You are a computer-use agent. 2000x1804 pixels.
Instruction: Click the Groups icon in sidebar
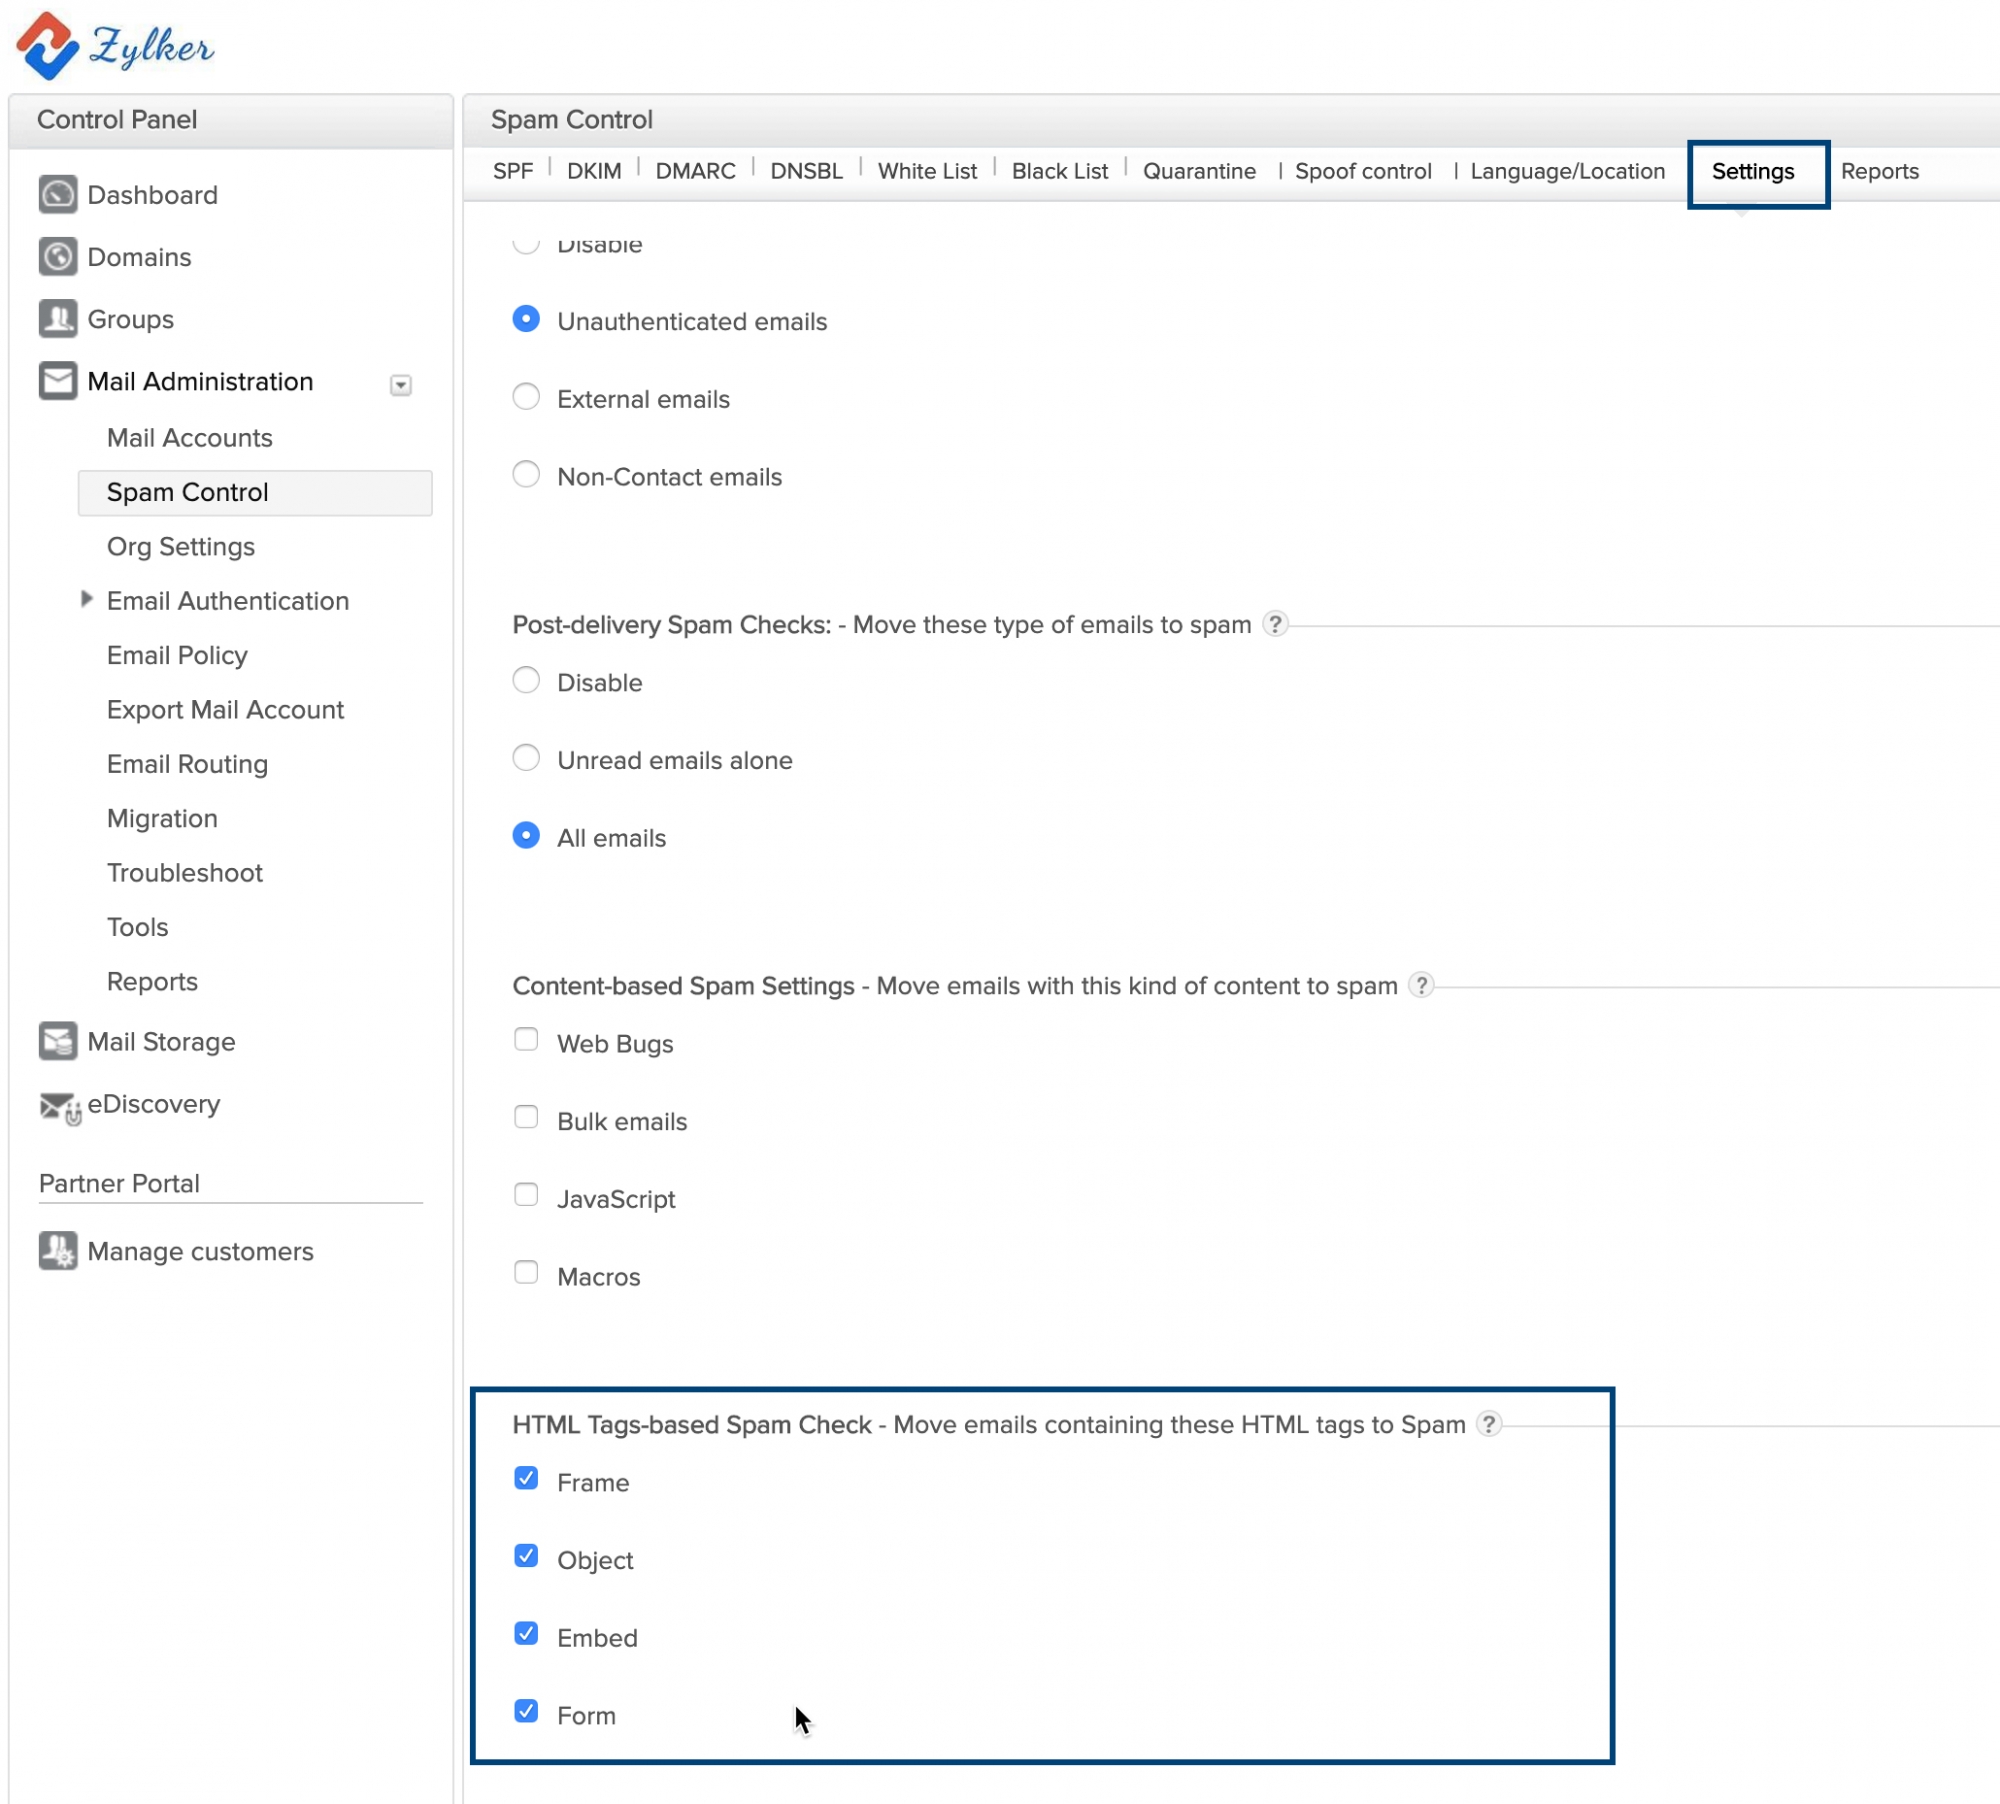[57, 320]
